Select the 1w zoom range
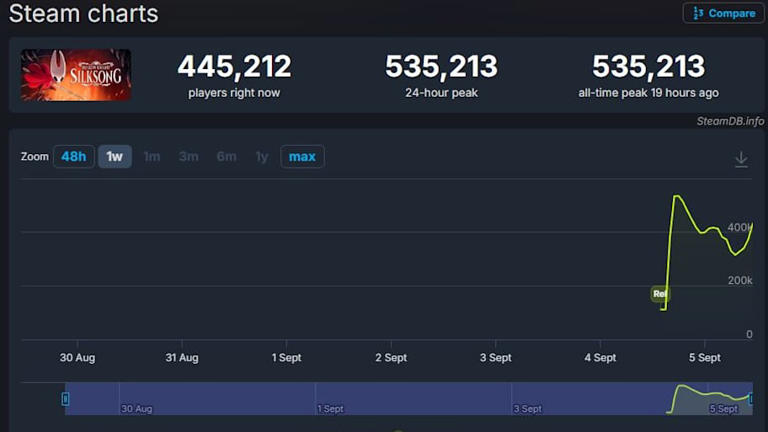The image size is (768, 432). (x=115, y=157)
